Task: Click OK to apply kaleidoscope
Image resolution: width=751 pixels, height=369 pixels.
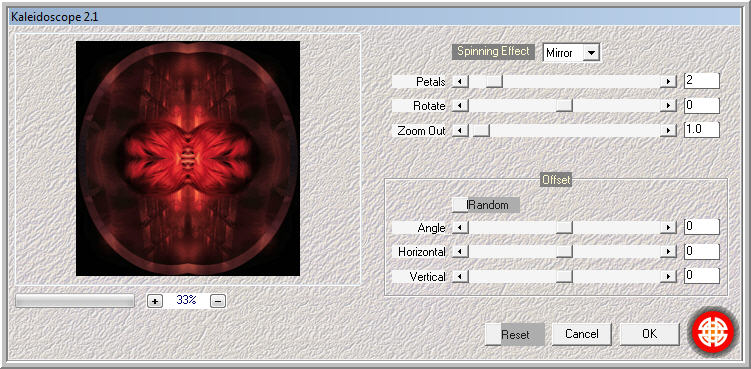Action: (649, 334)
